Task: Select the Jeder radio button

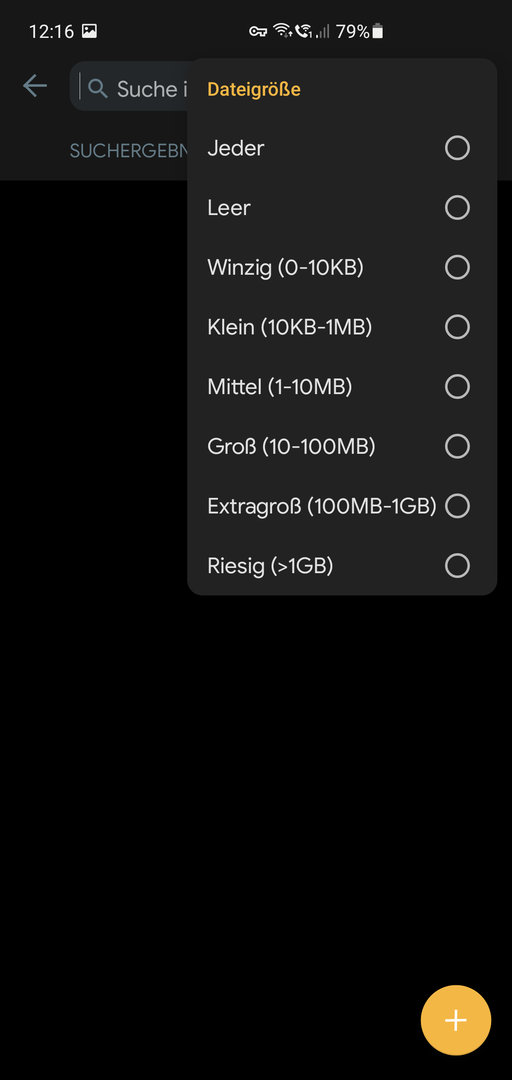Action: [x=457, y=148]
